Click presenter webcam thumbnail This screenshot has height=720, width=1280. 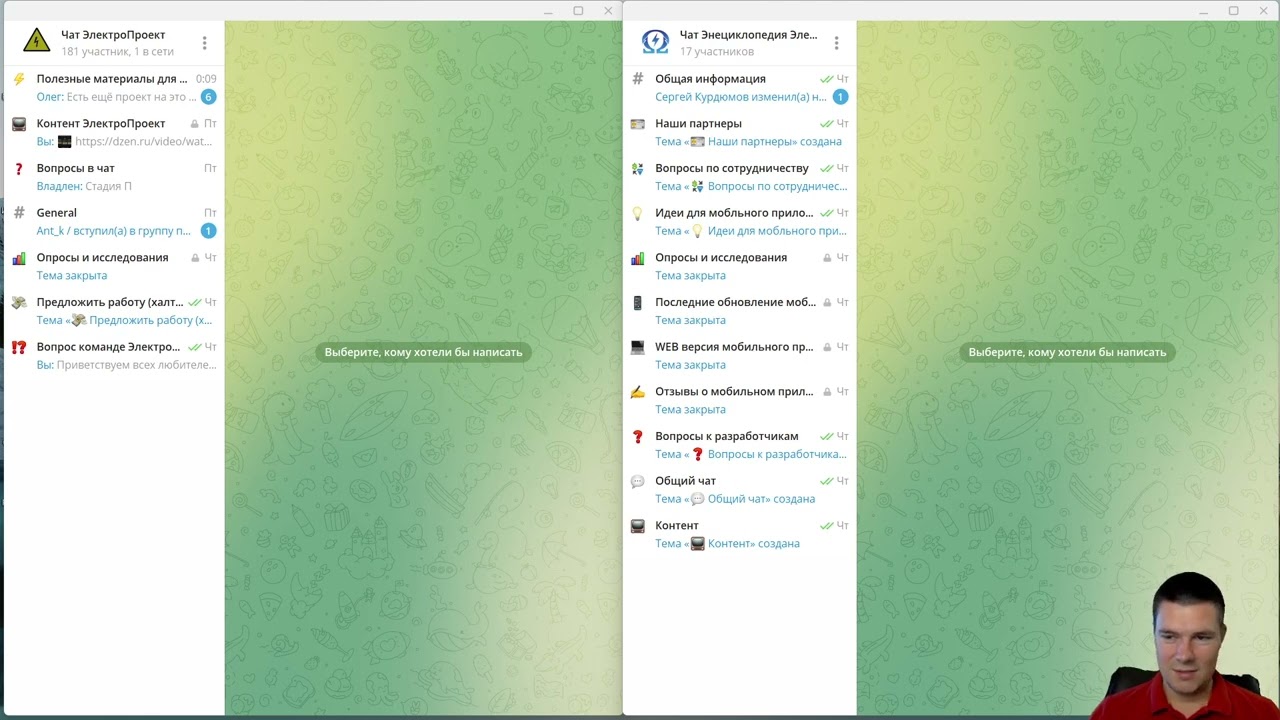1186,645
